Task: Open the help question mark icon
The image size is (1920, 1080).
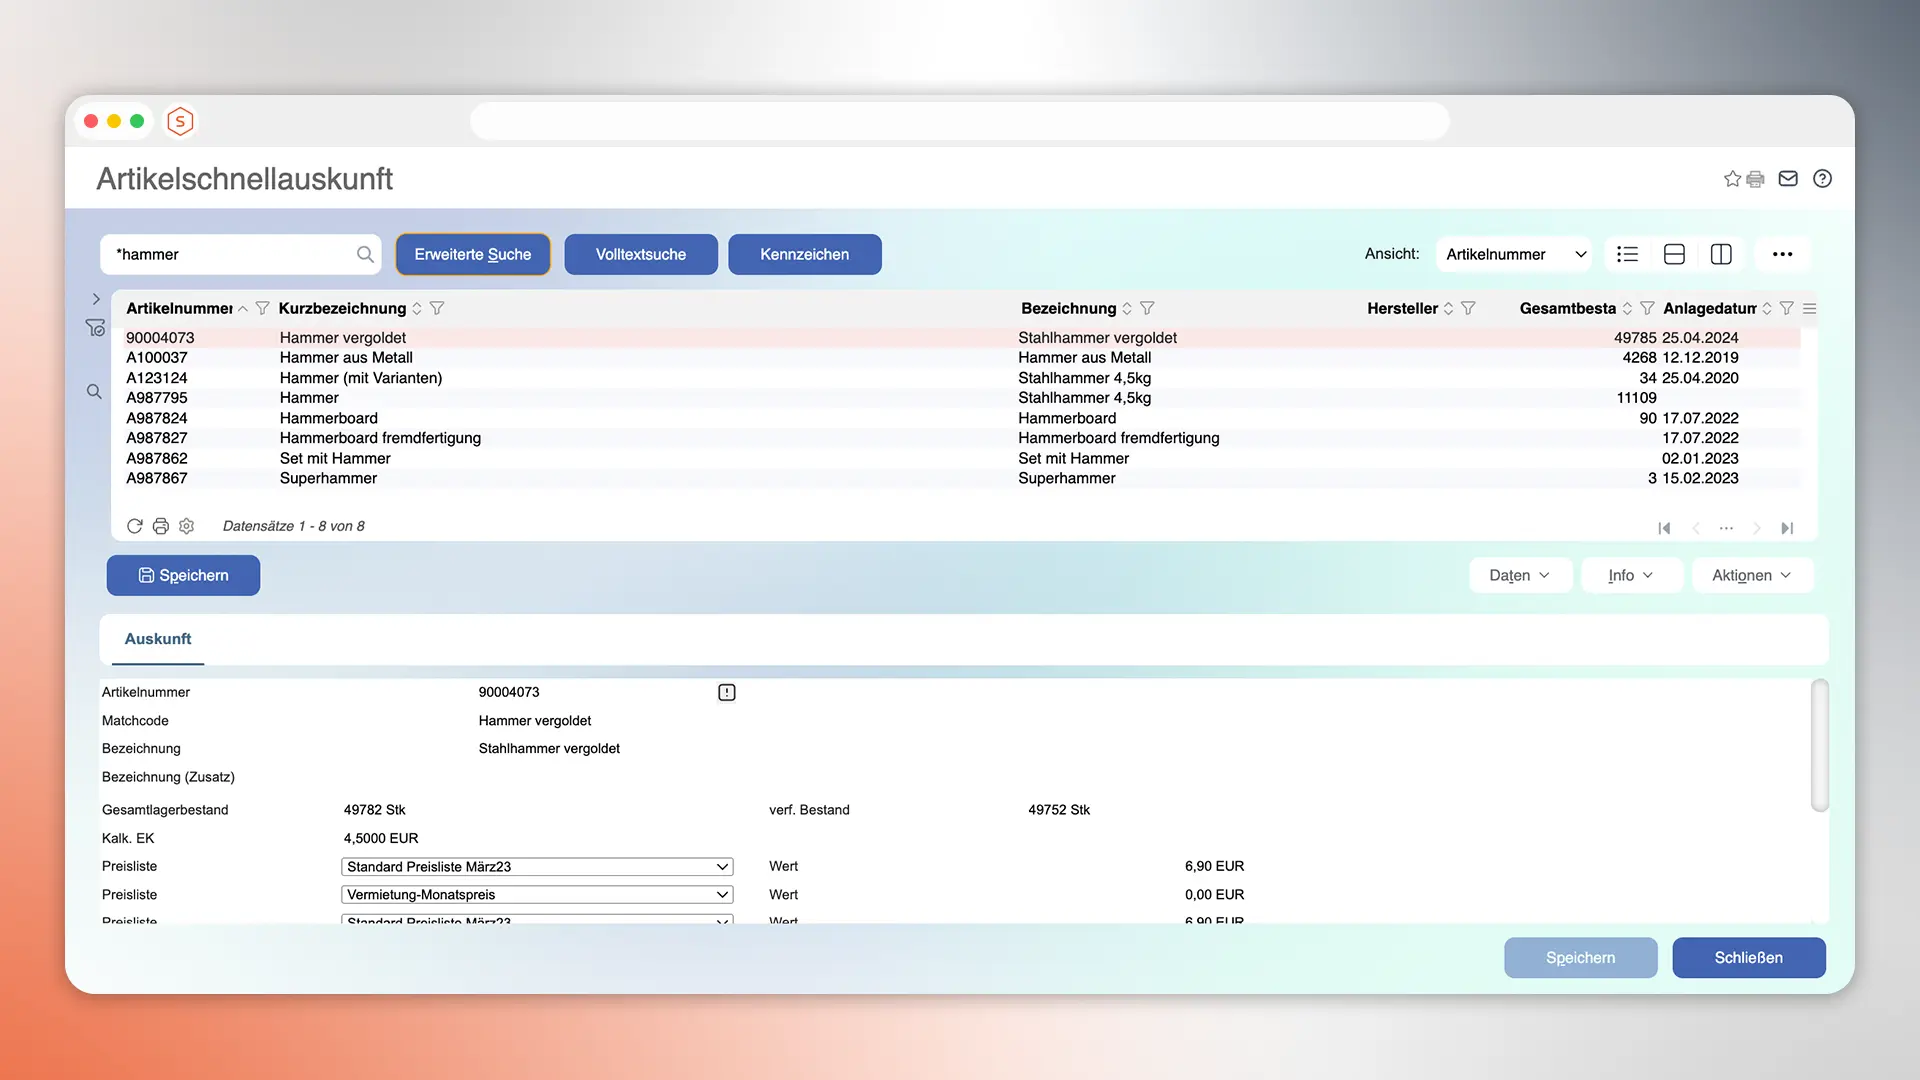Action: 1822,179
